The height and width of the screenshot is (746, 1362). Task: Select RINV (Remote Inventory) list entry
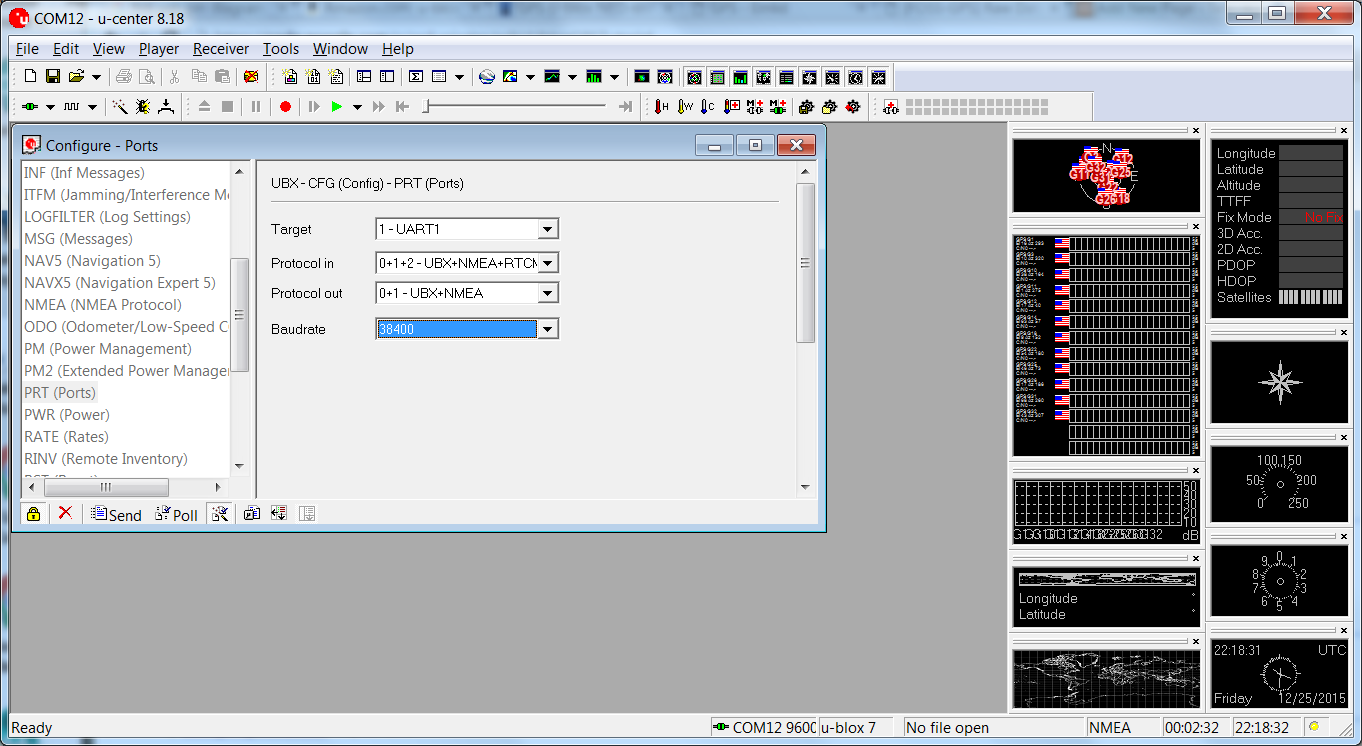pos(106,459)
